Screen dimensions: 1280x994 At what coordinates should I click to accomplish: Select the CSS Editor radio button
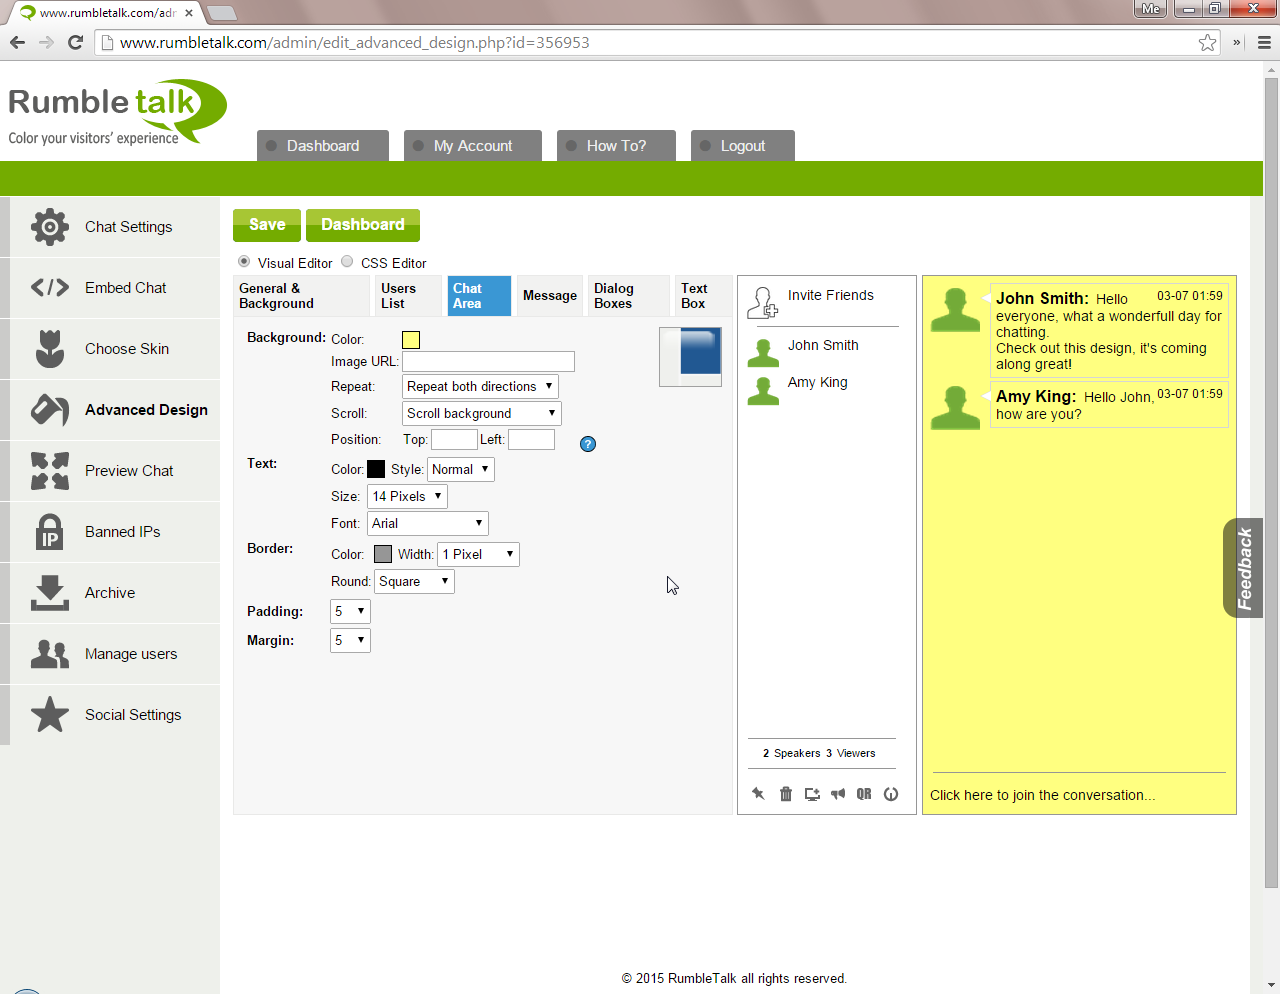(x=347, y=261)
